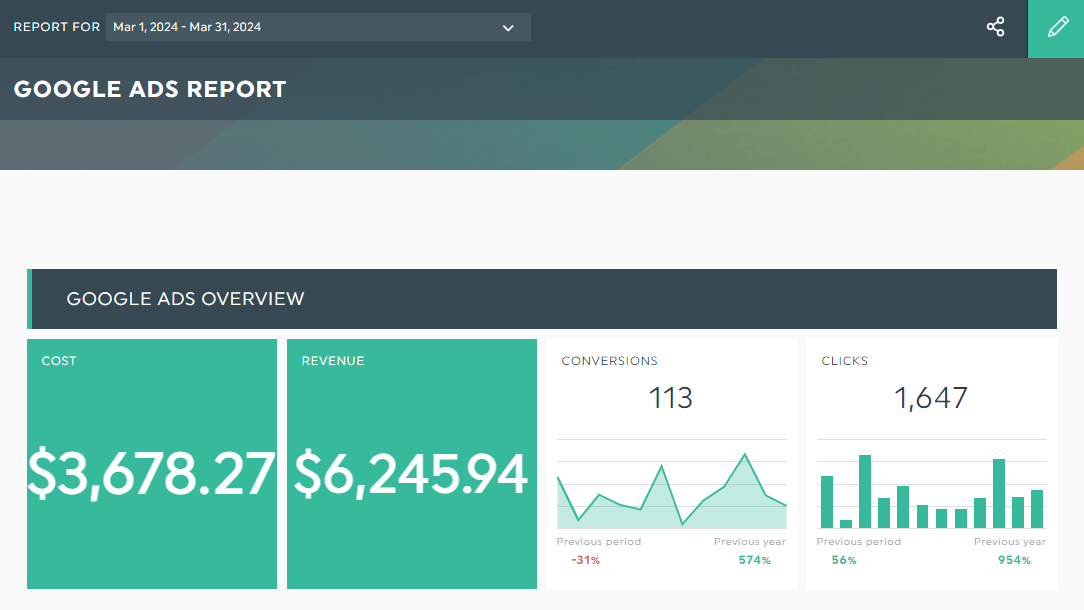Click the COST widget label
This screenshot has height=610, width=1084.
coord(59,361)
